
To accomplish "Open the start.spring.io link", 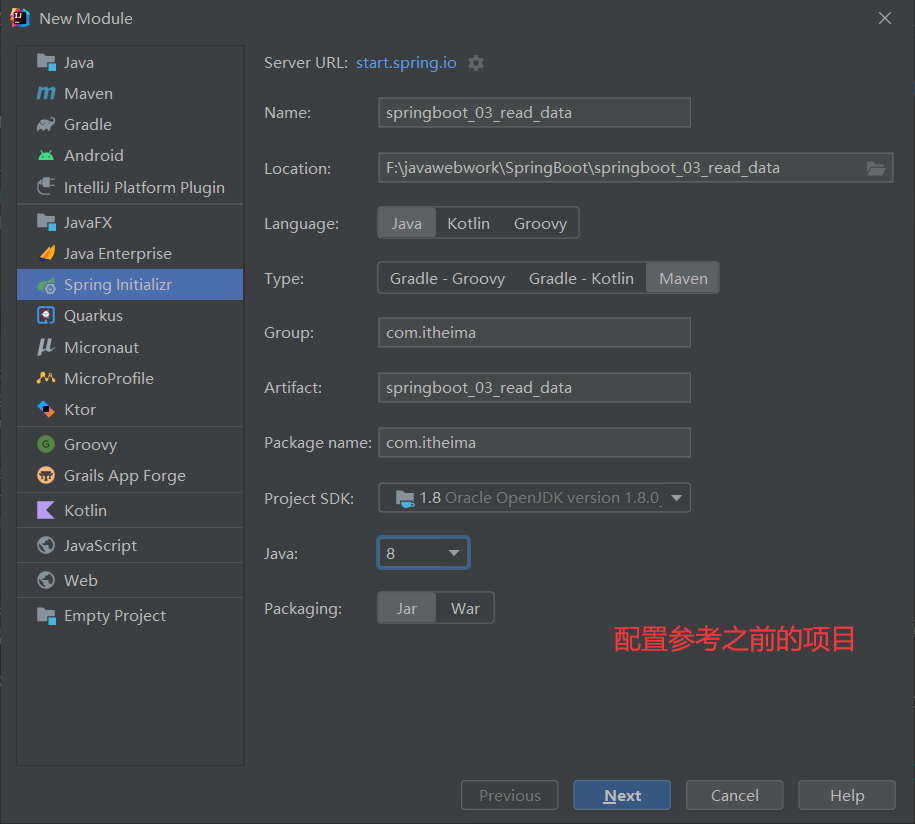I will (x=406, y=62).
